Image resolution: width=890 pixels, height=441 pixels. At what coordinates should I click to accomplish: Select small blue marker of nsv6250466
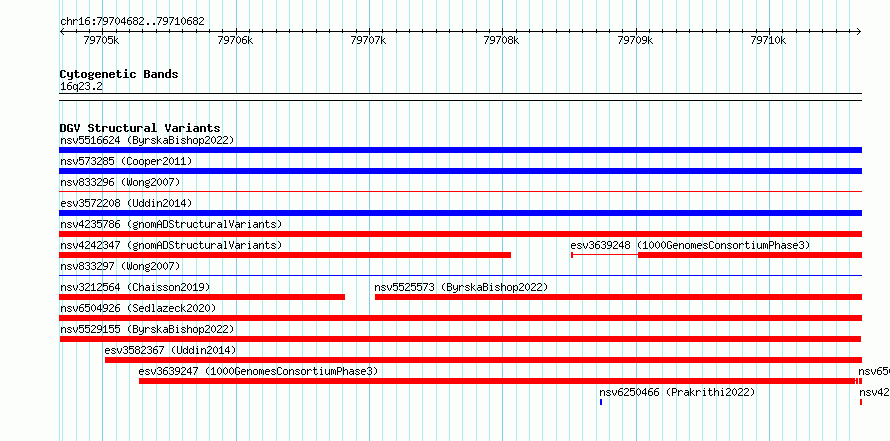601,402
